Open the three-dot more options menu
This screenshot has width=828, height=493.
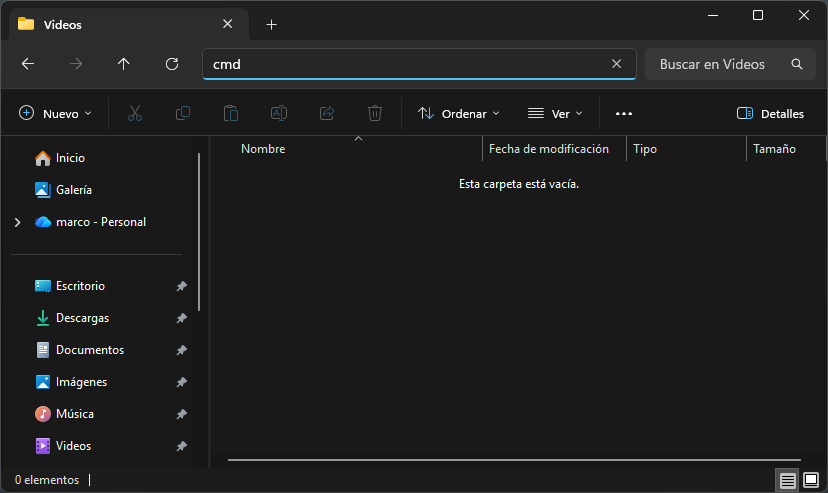[x=624, y=113]
